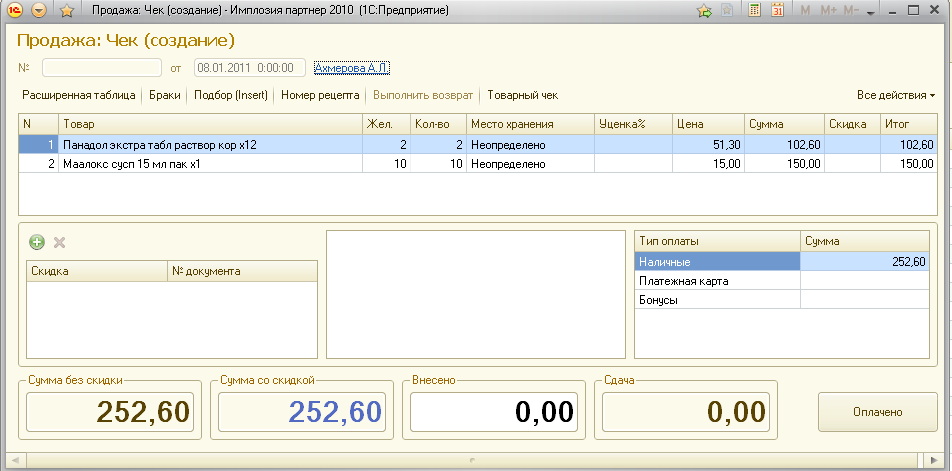
Task: Click the Скидка column header in goods table
Action: click(852, 124)
